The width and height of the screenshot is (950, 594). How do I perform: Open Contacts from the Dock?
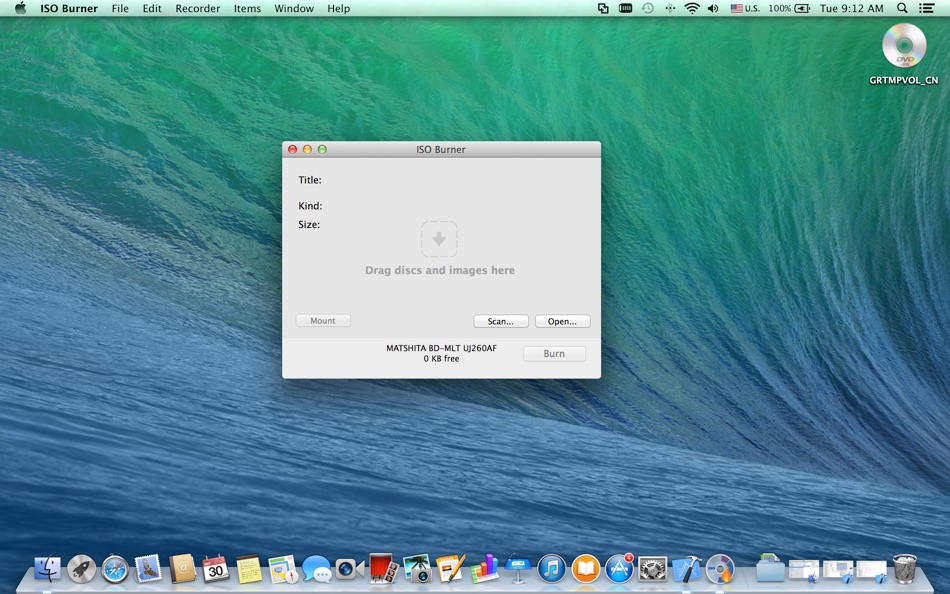pos(182,569)
